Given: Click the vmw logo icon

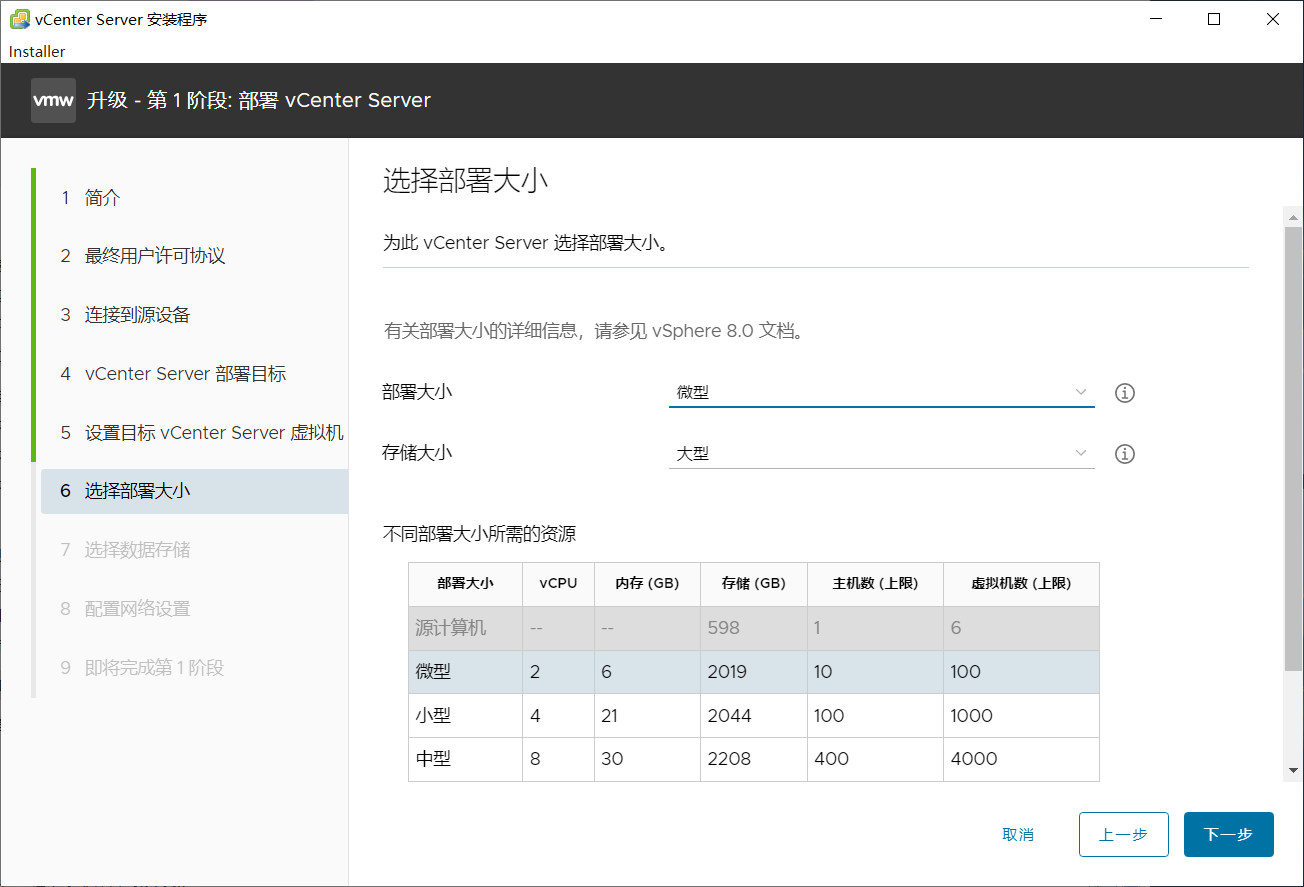Looking at the screenshot, I should point(53,100).
